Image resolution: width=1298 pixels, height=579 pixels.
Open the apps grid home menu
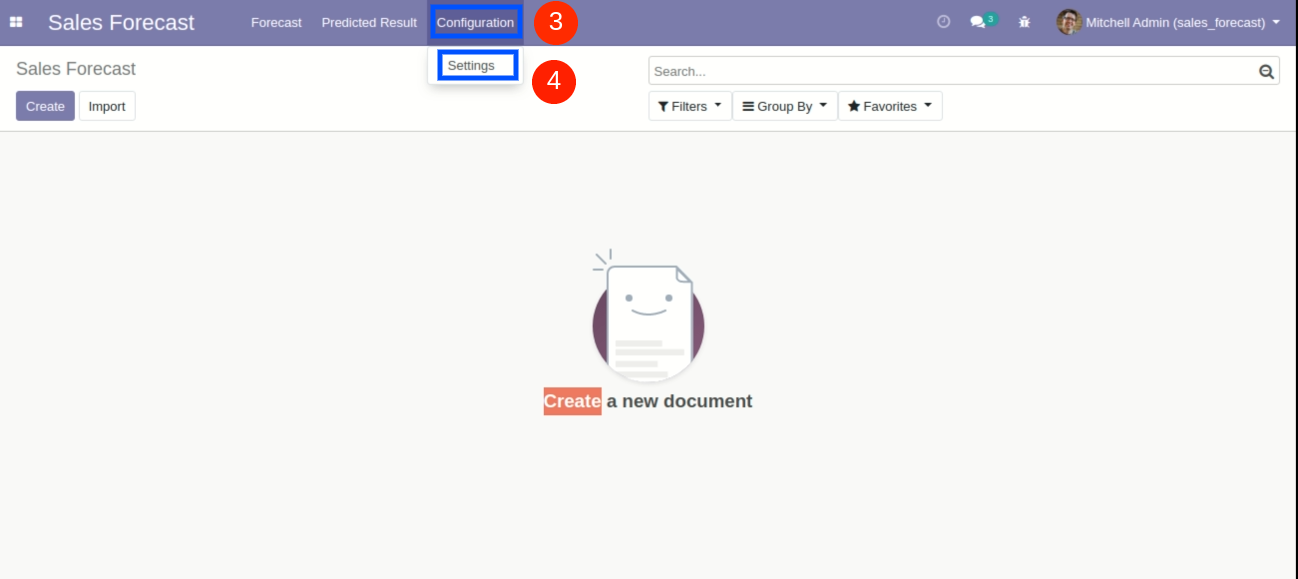click(16, 22)
